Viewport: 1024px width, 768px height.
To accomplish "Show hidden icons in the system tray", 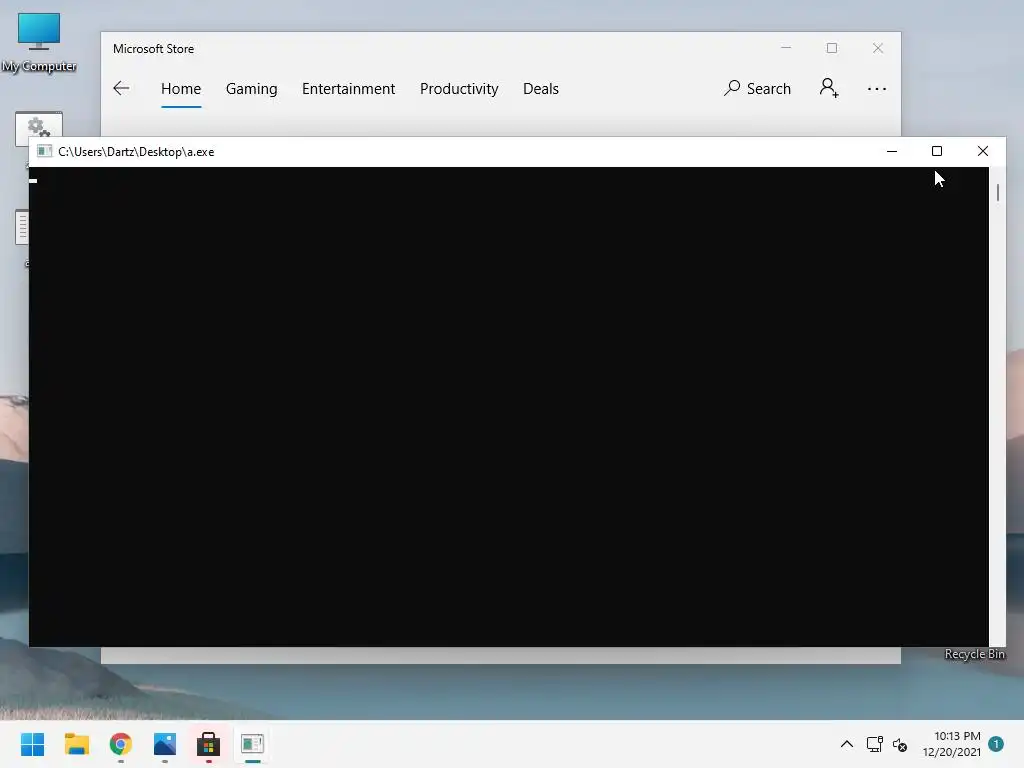I will (x=847, y=744).
